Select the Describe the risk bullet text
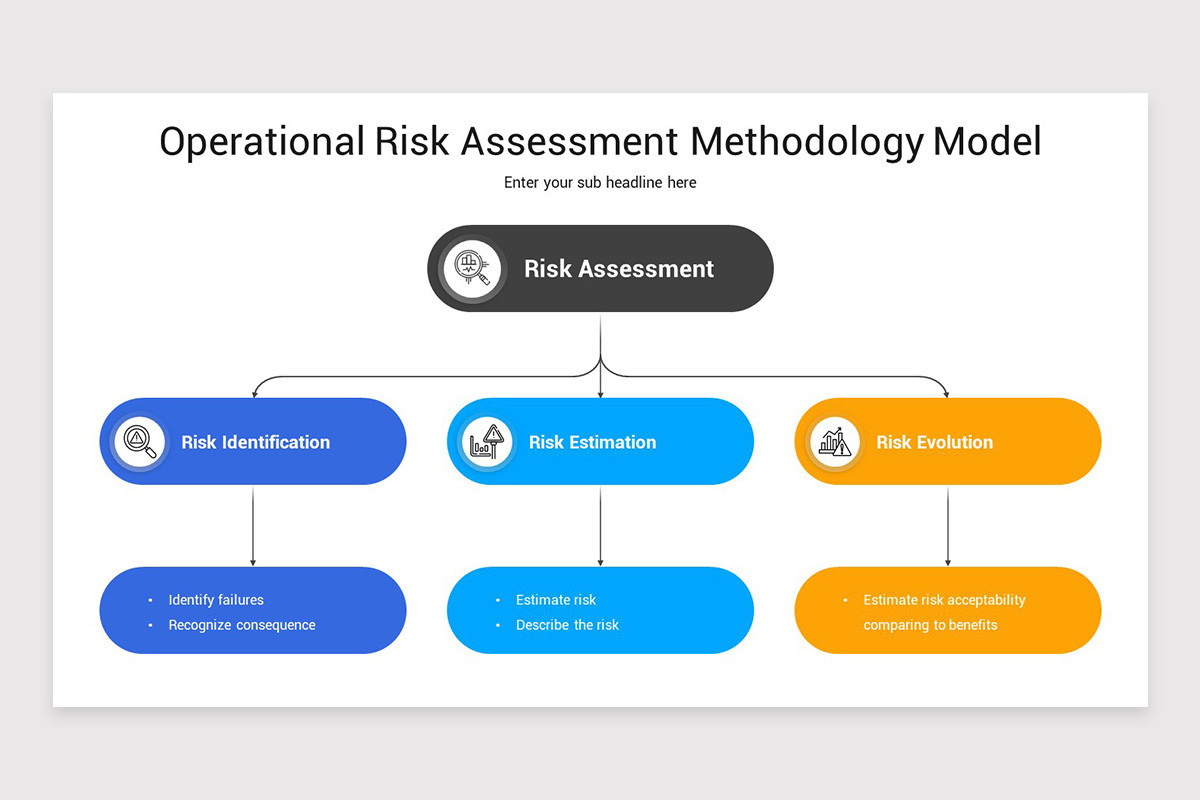This screenshot has height=800, width=1200. [x=567, y=624]
